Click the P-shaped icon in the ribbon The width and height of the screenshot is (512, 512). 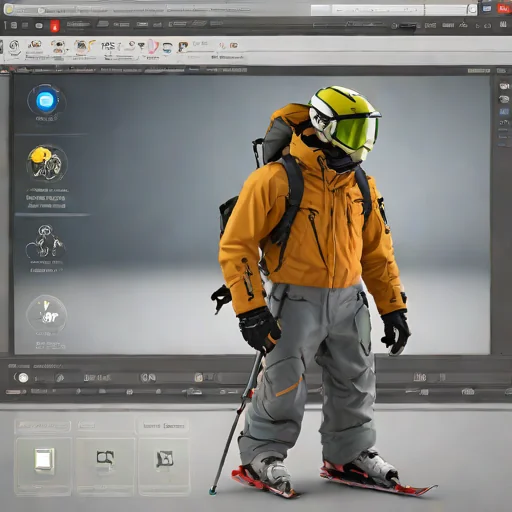[182, 47]
